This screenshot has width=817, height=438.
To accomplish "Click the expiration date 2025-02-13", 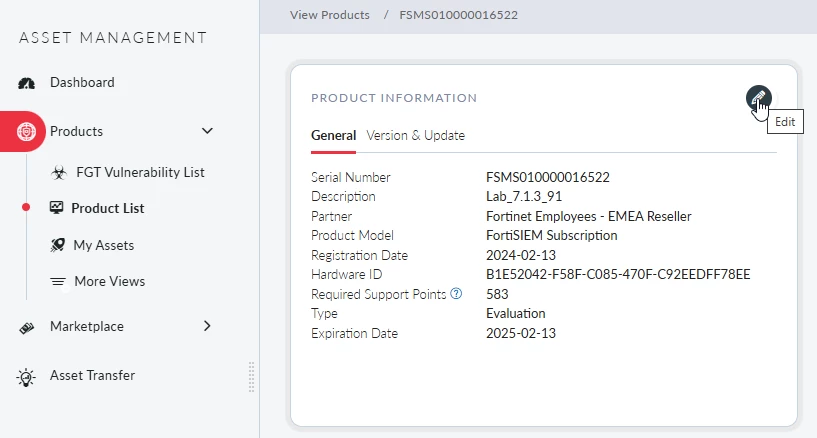I will point(521,333).
